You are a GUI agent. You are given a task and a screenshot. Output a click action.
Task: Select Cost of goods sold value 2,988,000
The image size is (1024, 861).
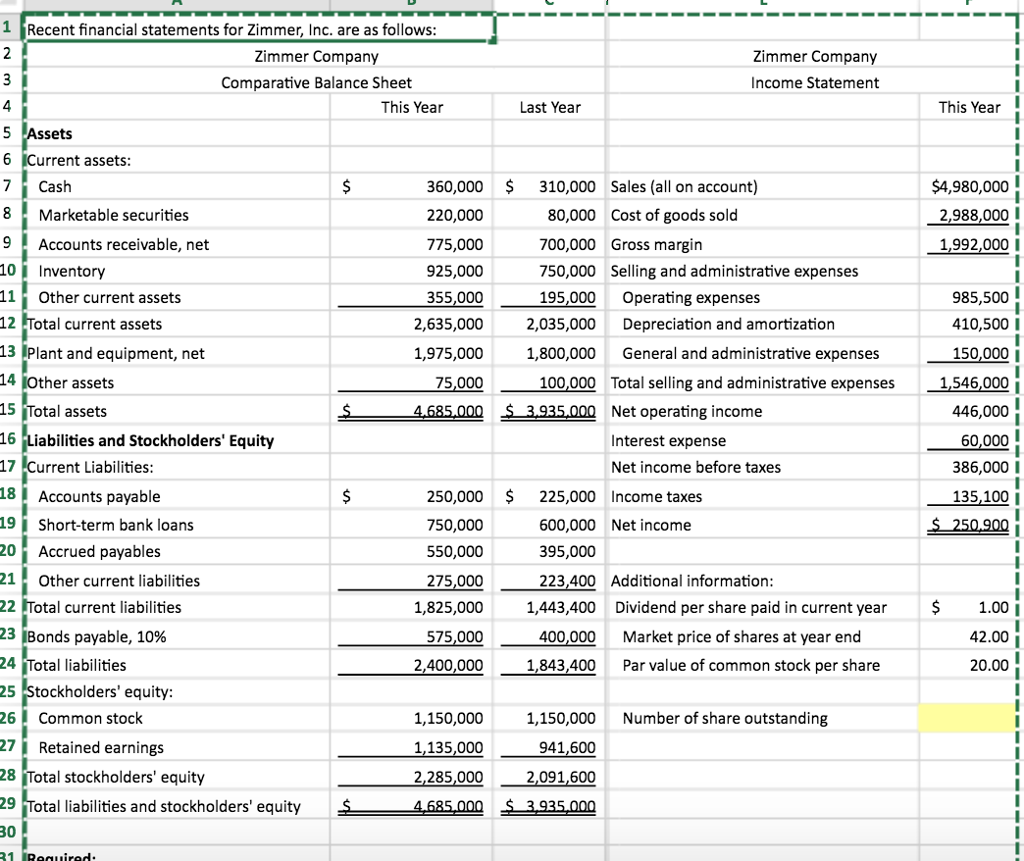(x=974, y=215)
